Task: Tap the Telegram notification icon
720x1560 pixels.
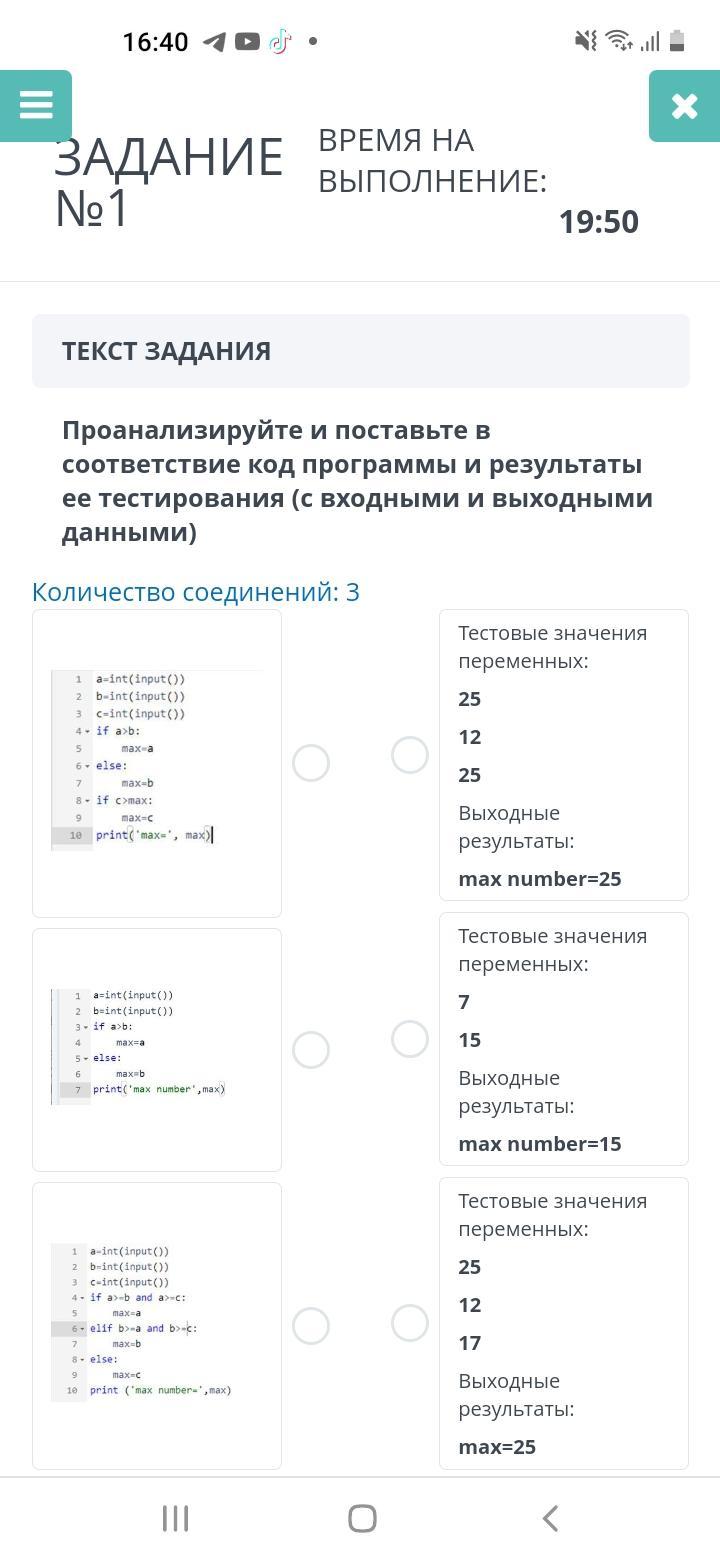Action: [214, 42]
